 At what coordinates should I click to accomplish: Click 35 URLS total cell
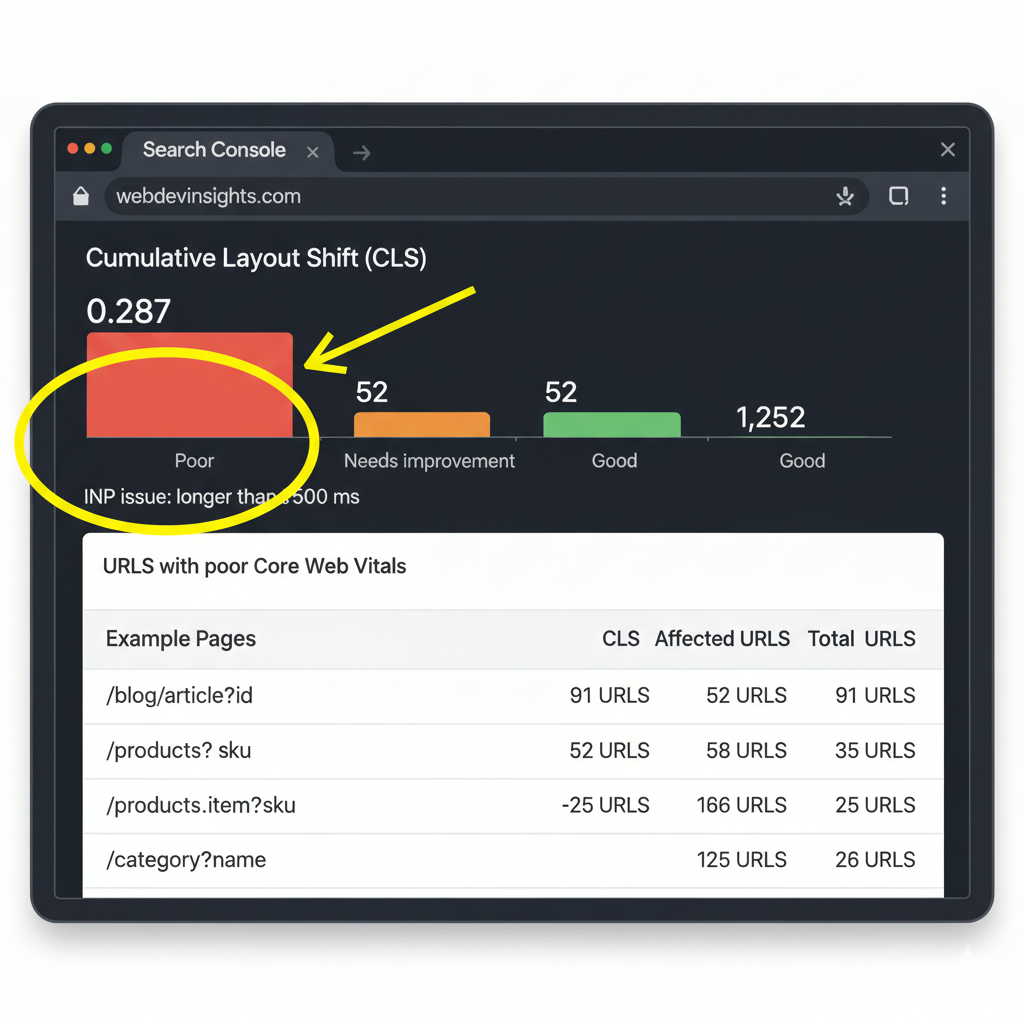[x=875, y=750]
